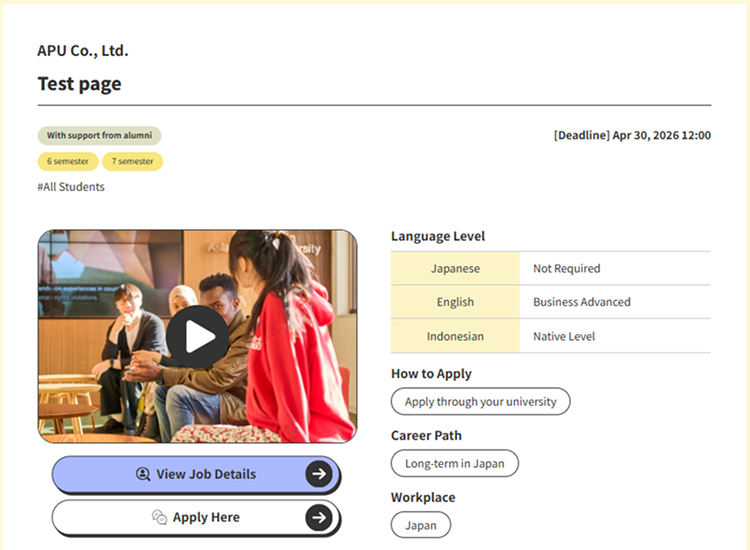Click the 'View Job Details' button label
Viewport: 750px width, 550px height.
[206, 474]
